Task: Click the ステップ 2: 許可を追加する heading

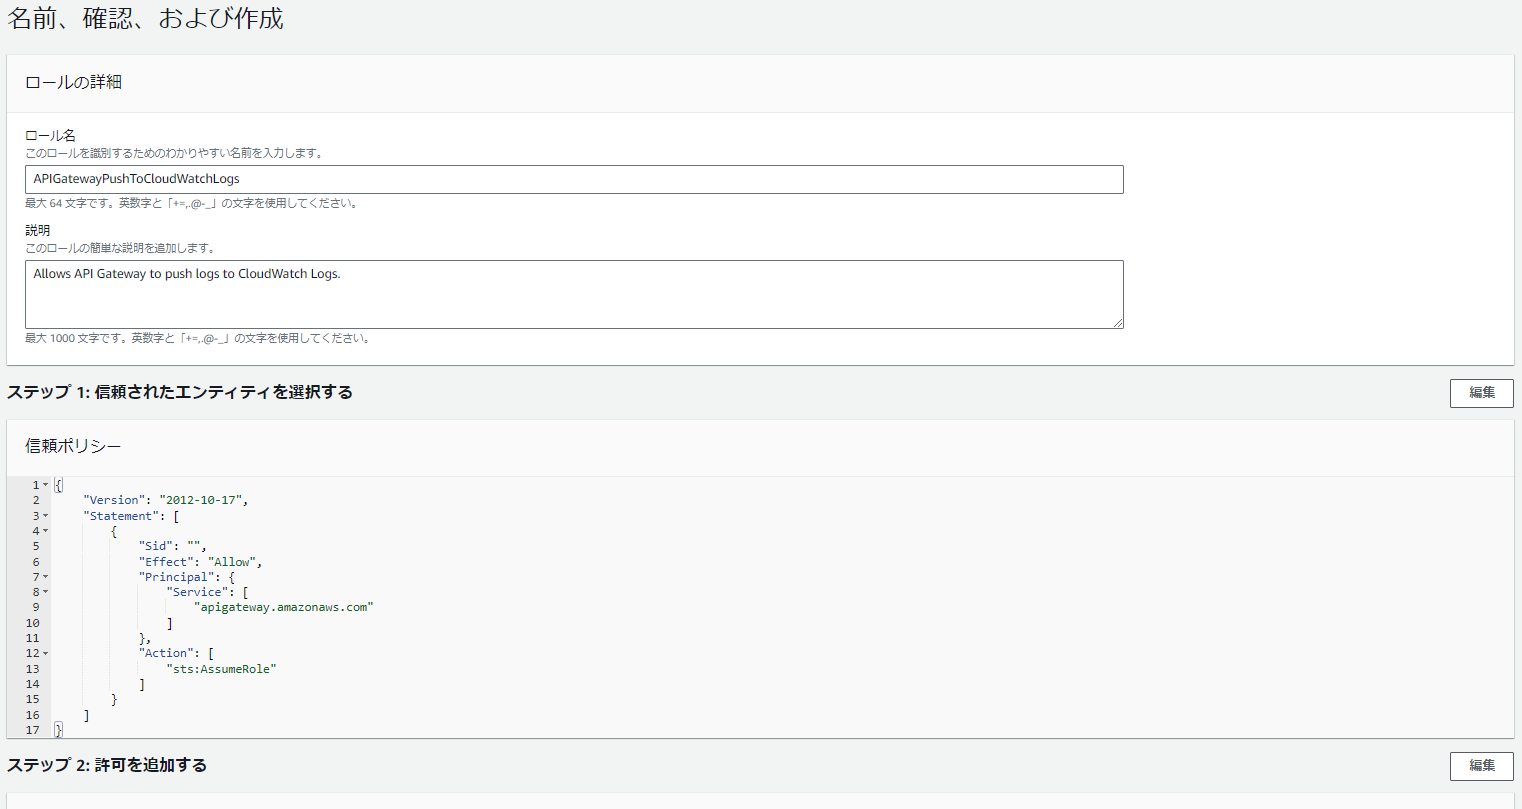Action: (107, 765)
